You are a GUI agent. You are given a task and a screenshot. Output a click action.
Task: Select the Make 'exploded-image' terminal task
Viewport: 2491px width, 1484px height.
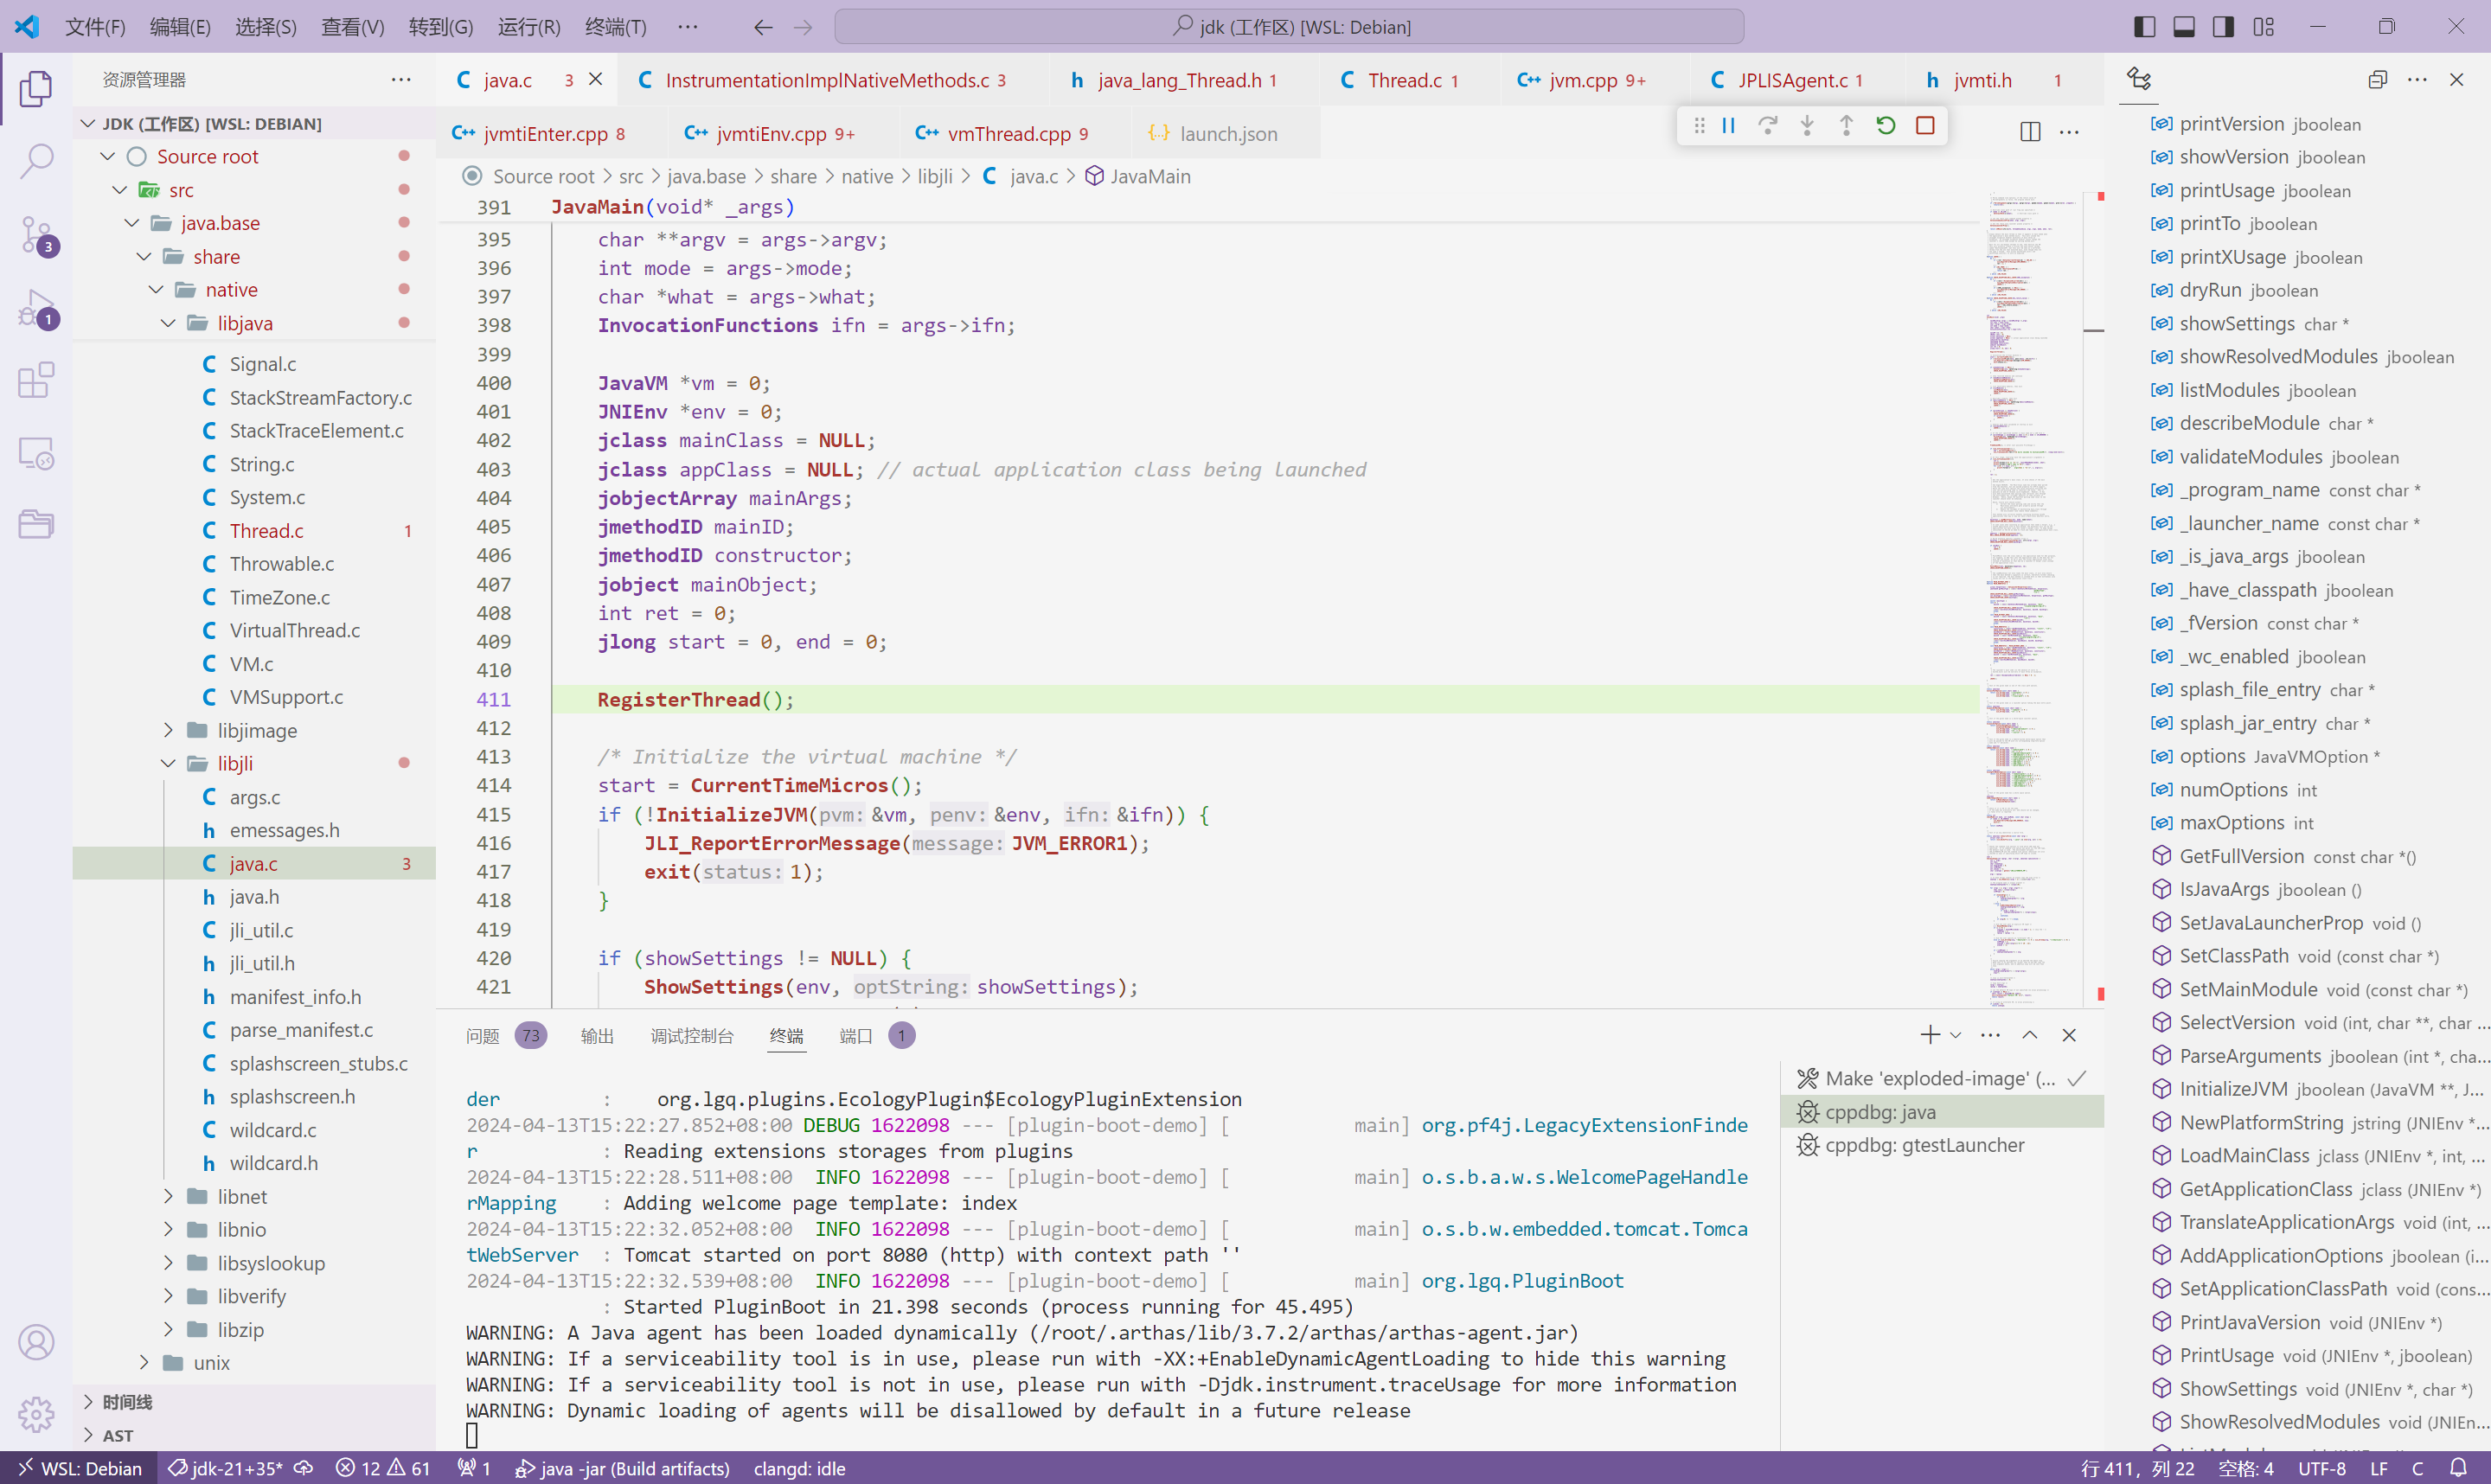tap(1942, 1078)
